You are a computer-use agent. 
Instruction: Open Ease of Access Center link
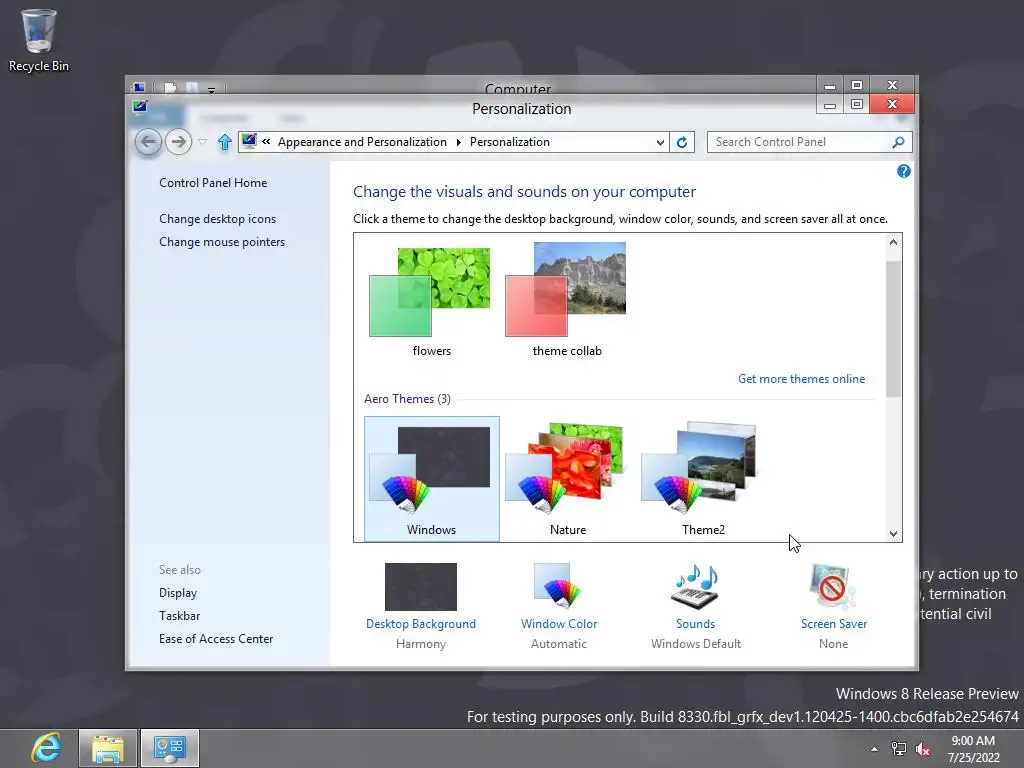pos(216,639)
